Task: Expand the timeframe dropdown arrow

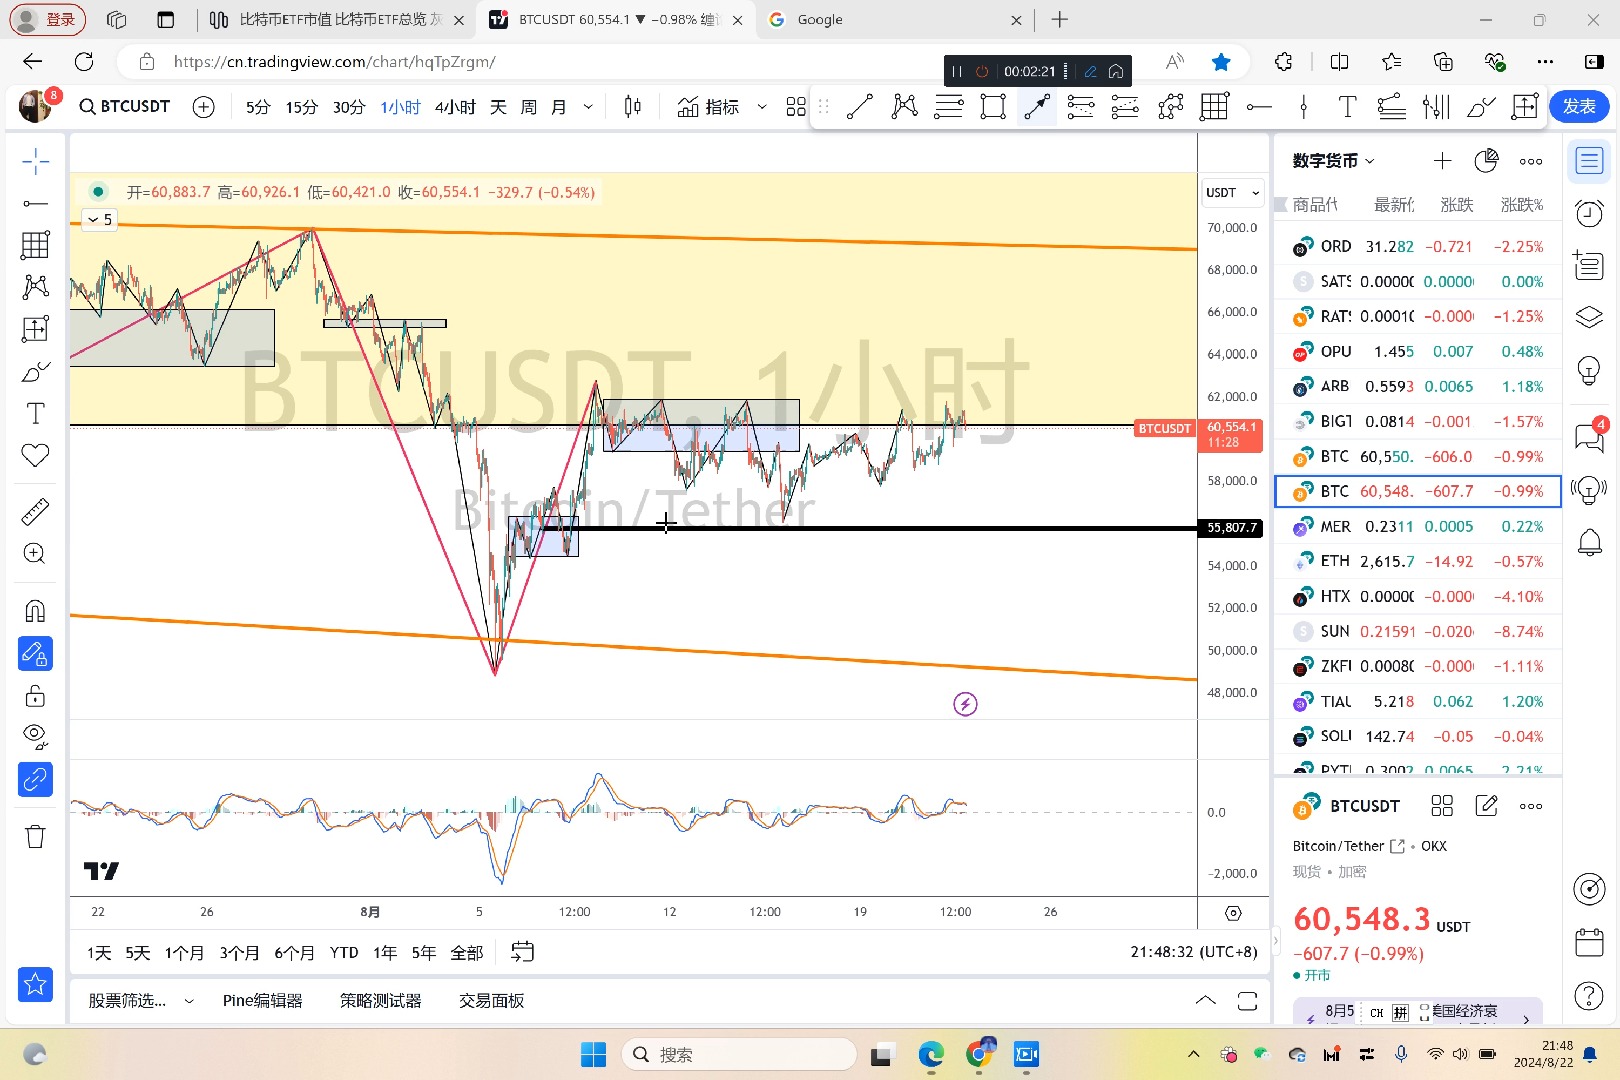Action: pos(588,107)
